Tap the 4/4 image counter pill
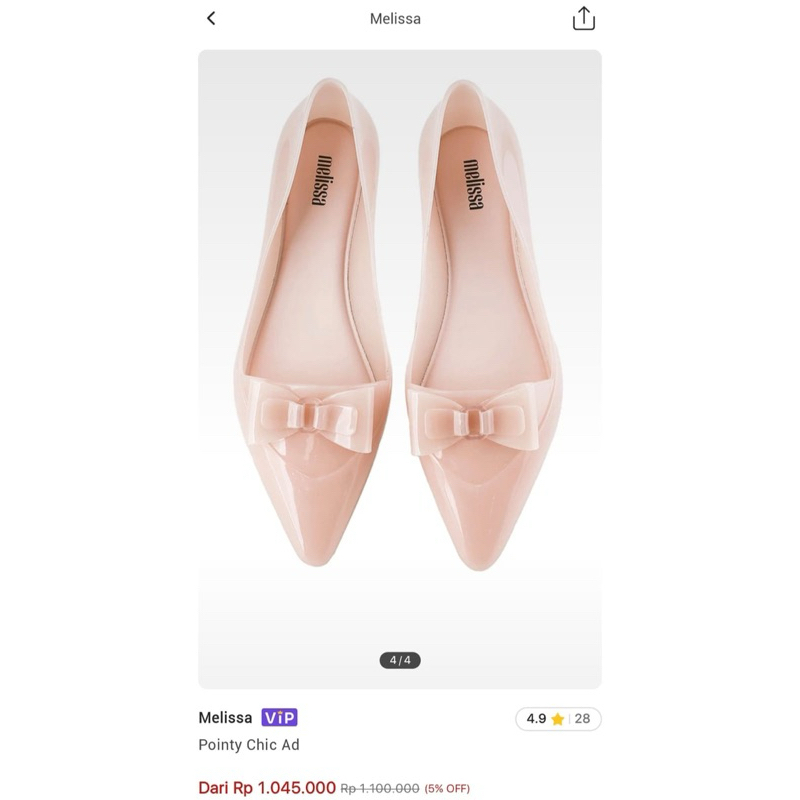800x800 pixels. point(400,660)
